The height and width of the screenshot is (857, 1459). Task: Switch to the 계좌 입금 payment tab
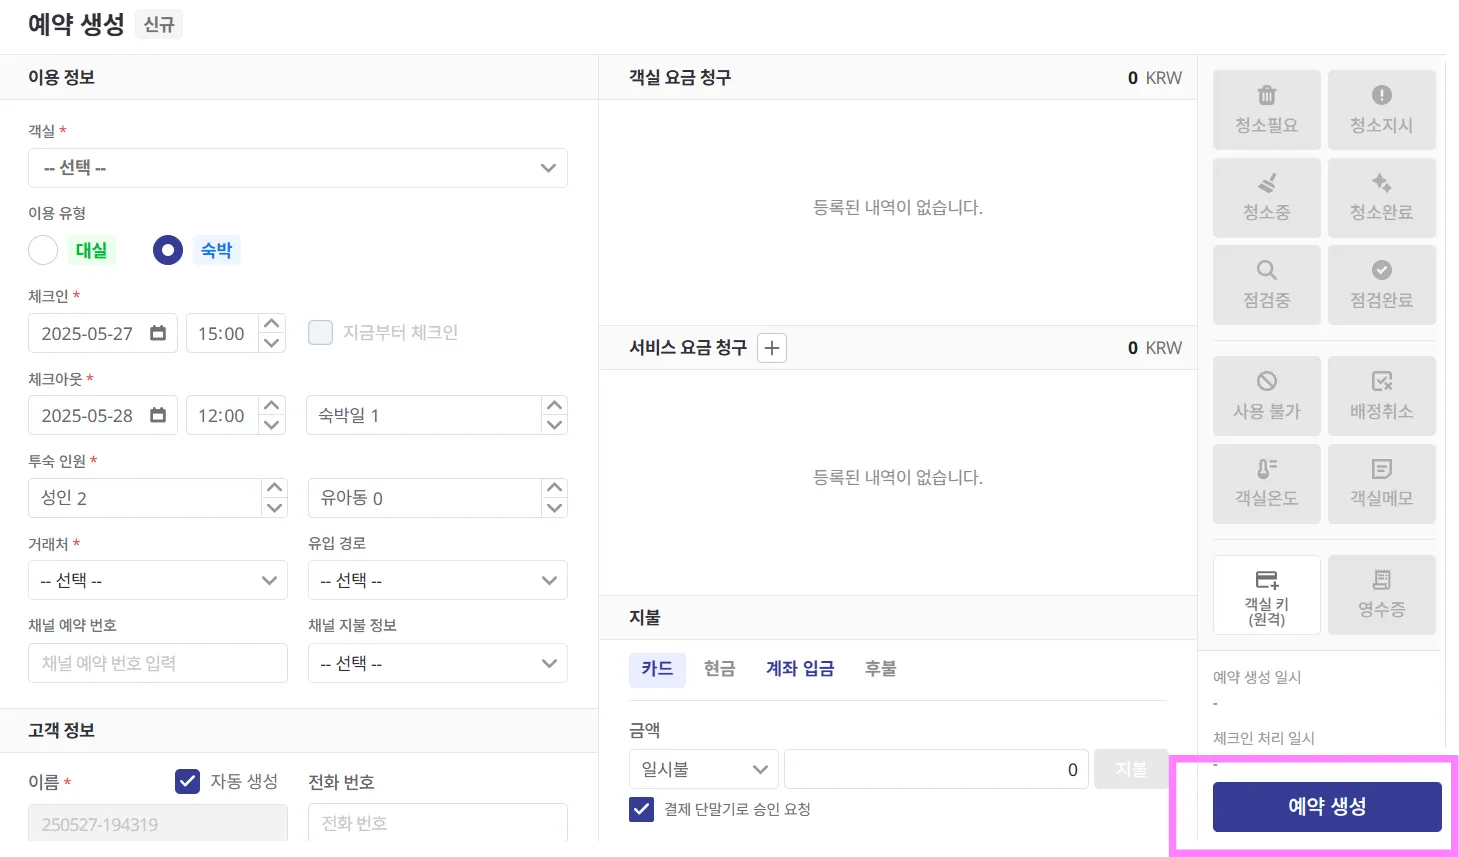[800, 668]
